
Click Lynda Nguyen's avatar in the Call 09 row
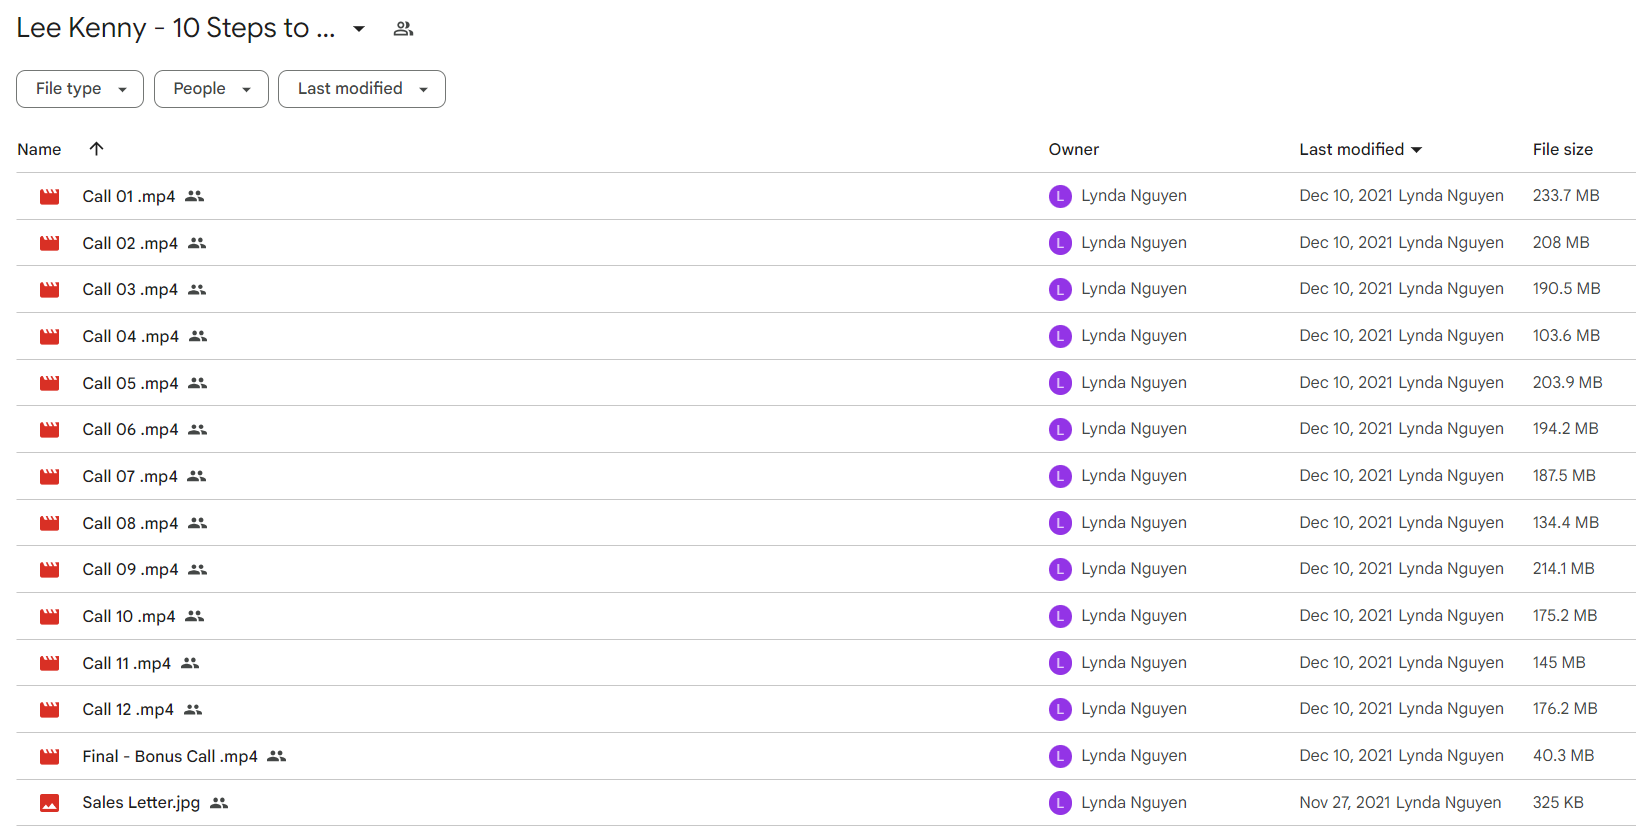tap(1060, 570)
